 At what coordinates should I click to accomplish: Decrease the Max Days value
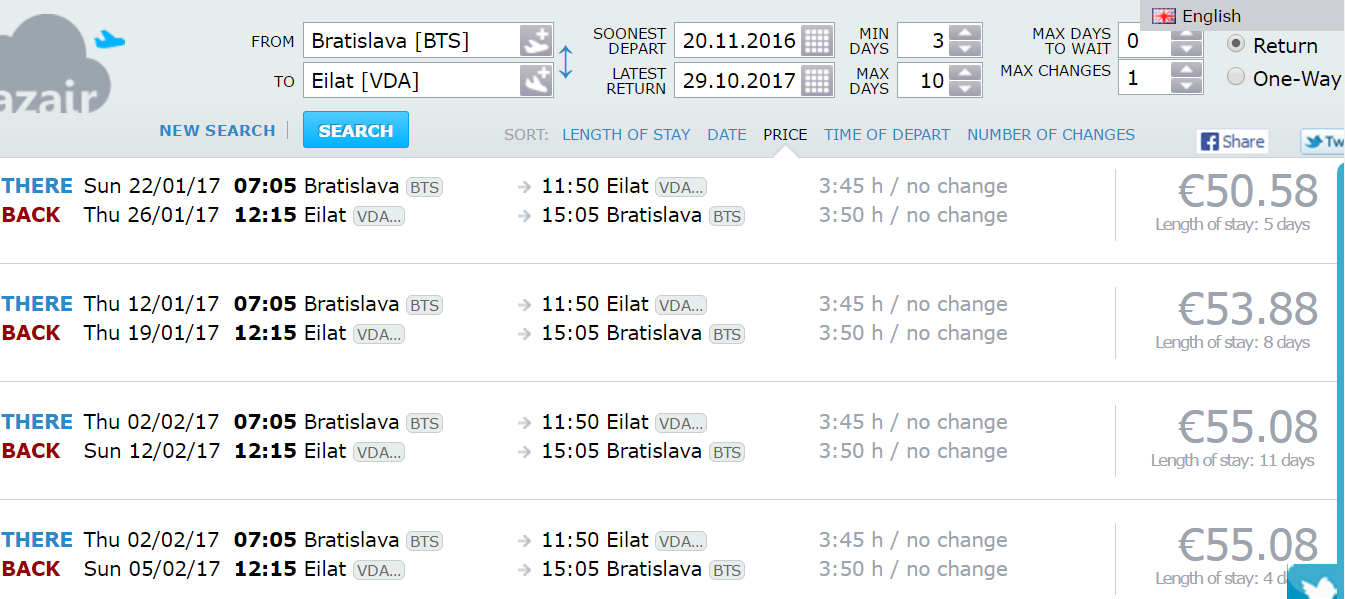click(x=965, y=89)
